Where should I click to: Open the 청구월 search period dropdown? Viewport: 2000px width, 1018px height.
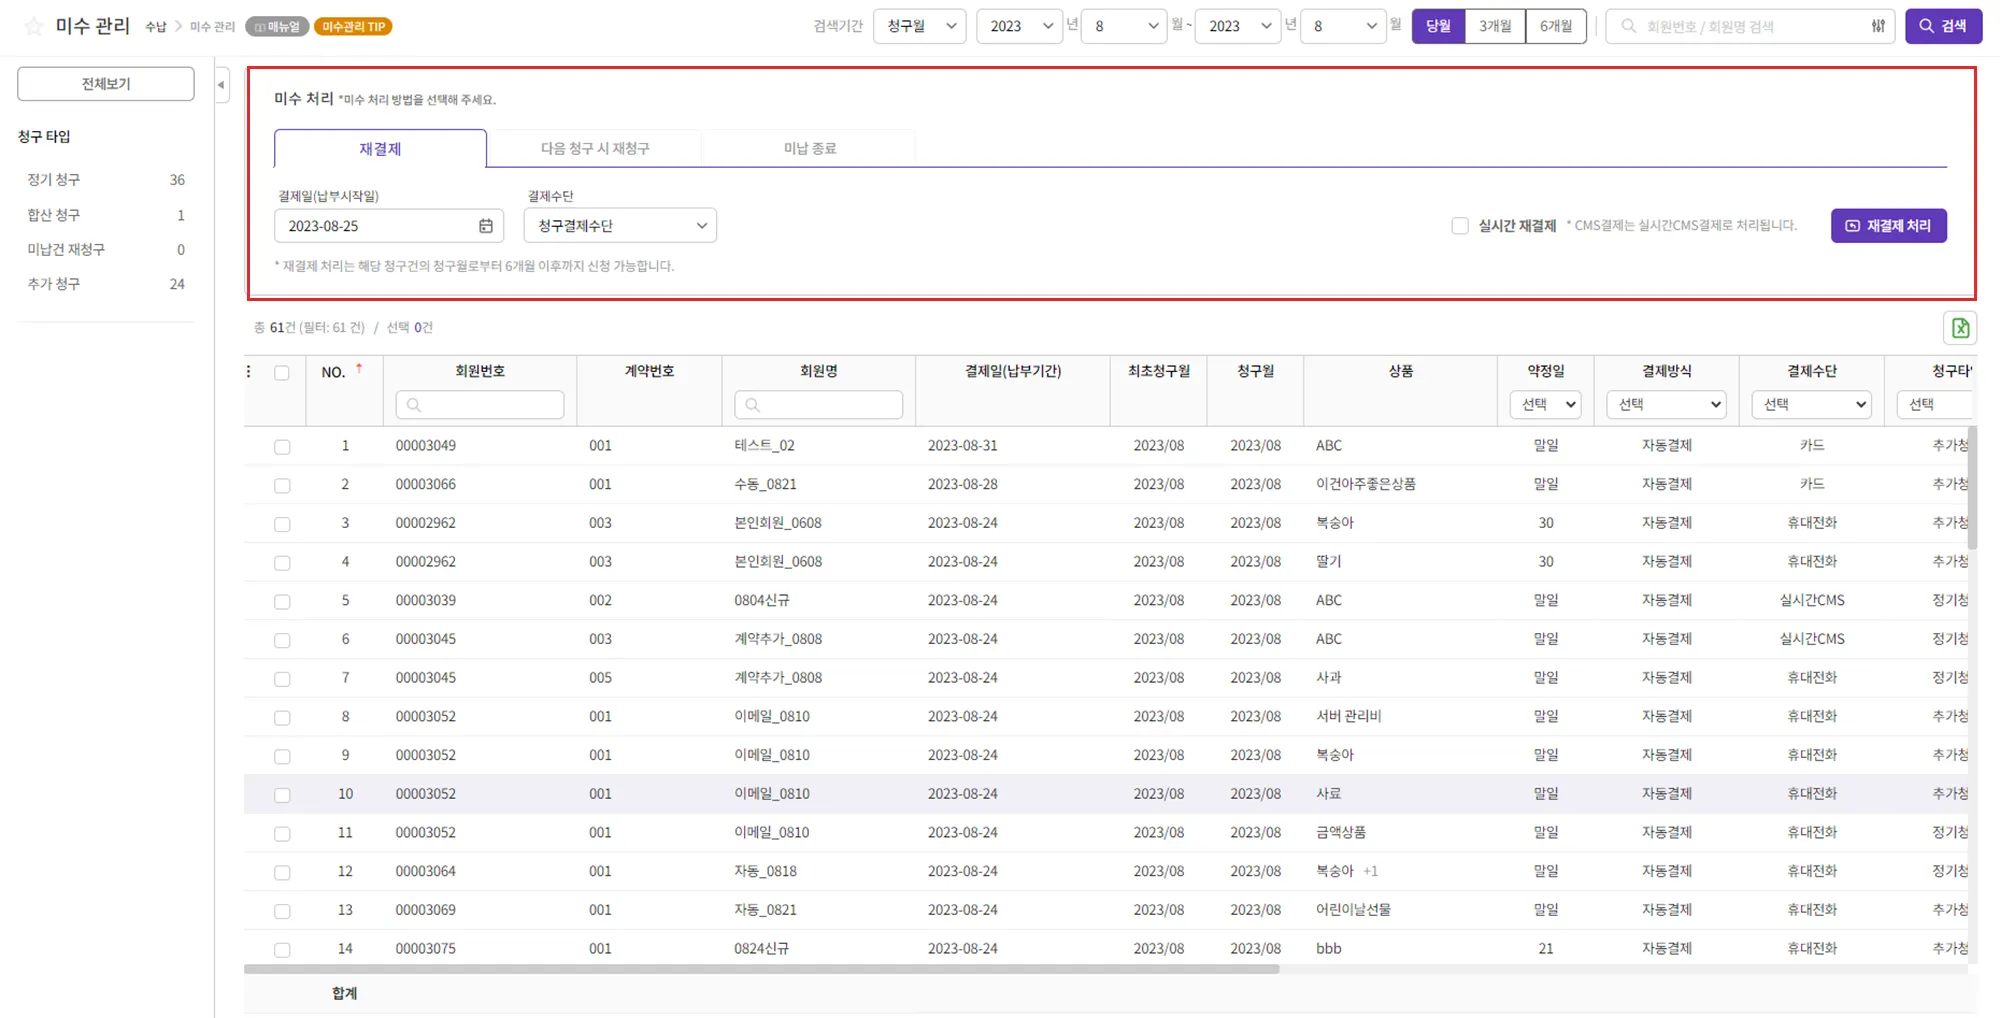pyautogui.click(x=919, y=27)
